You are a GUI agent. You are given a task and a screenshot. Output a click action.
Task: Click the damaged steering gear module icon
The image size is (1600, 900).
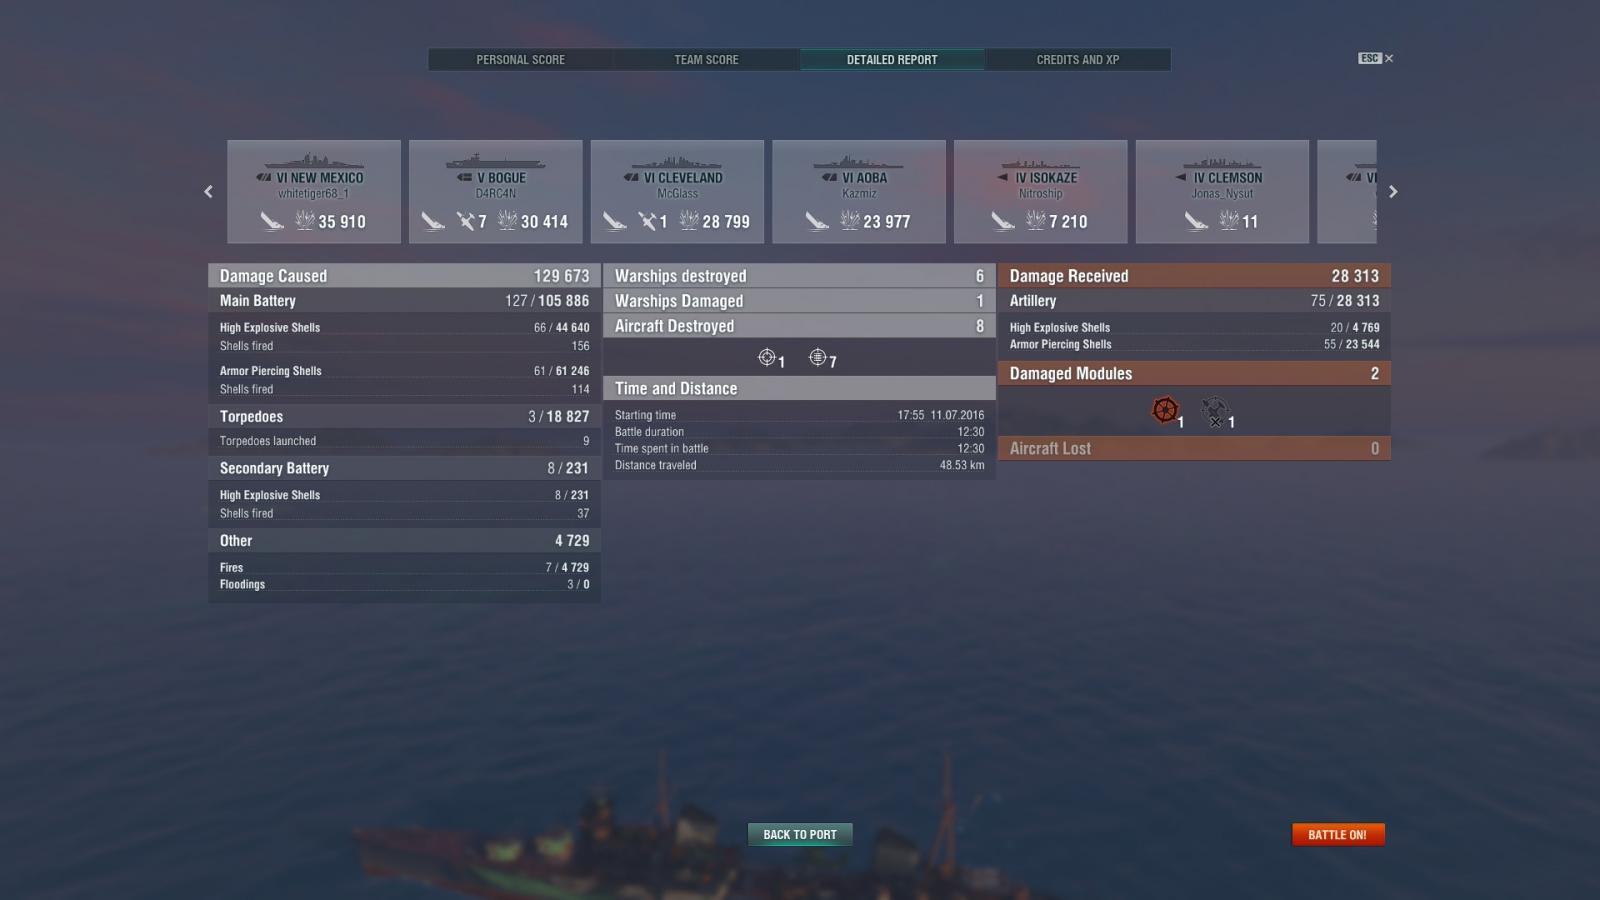click(1165, 410)
